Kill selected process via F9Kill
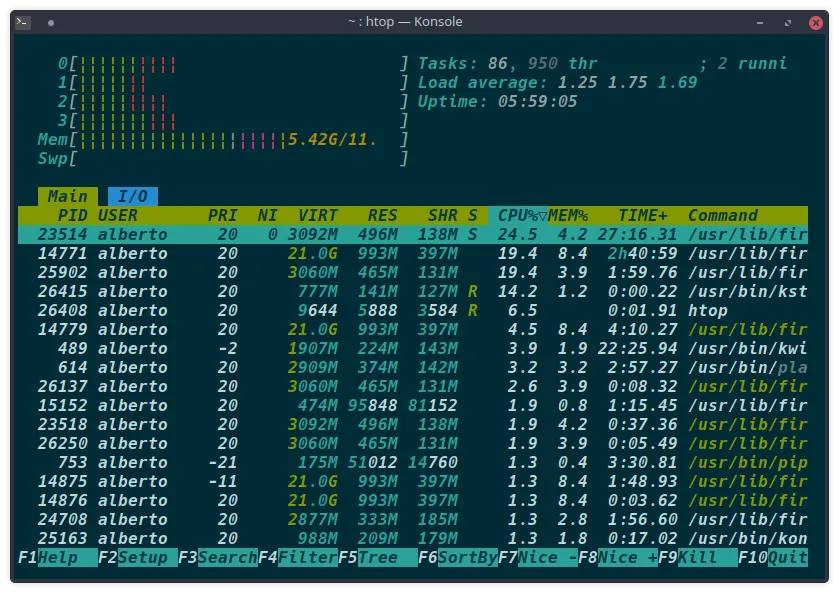Image resolution: width=839 pixels, height=593 pixels. coord(692,558)
